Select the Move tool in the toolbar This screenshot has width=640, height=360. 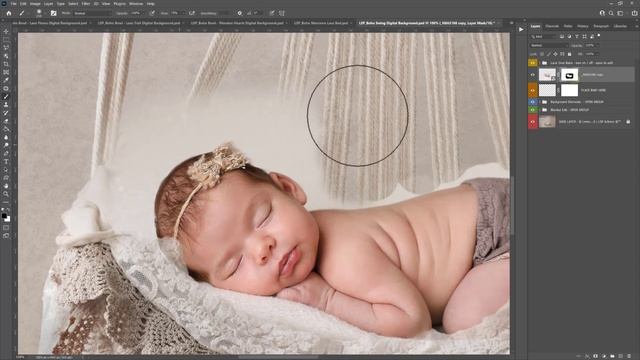point(6,31)
